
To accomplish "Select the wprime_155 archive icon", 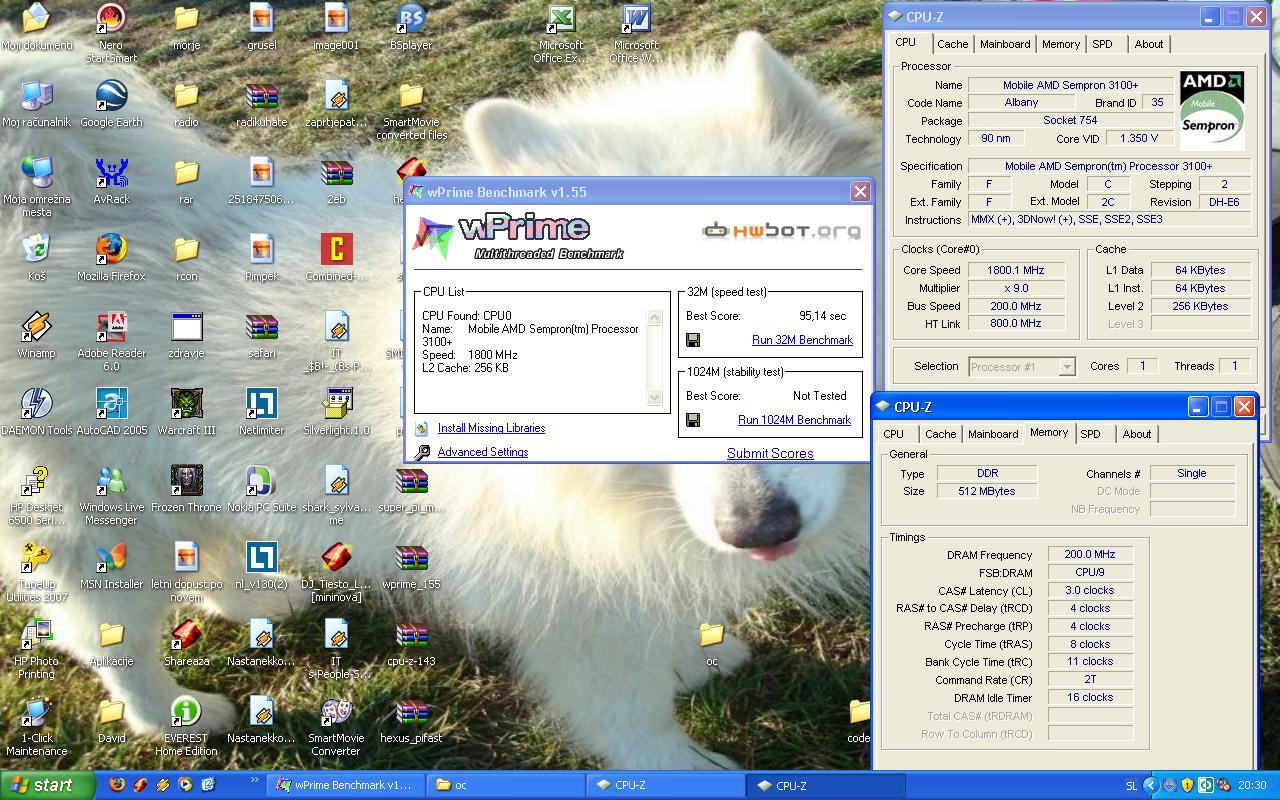I will 411,557.
